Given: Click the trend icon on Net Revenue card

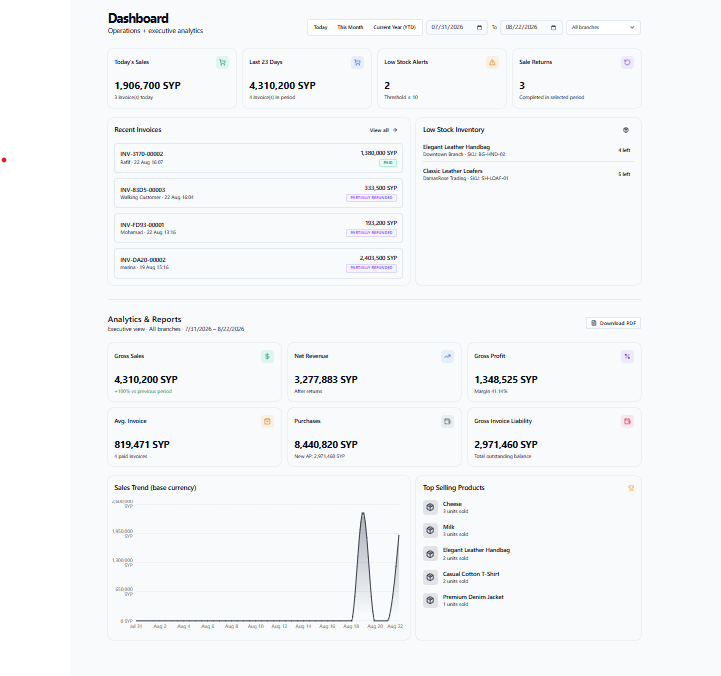Looking at the screenshot, I should 447,356.
